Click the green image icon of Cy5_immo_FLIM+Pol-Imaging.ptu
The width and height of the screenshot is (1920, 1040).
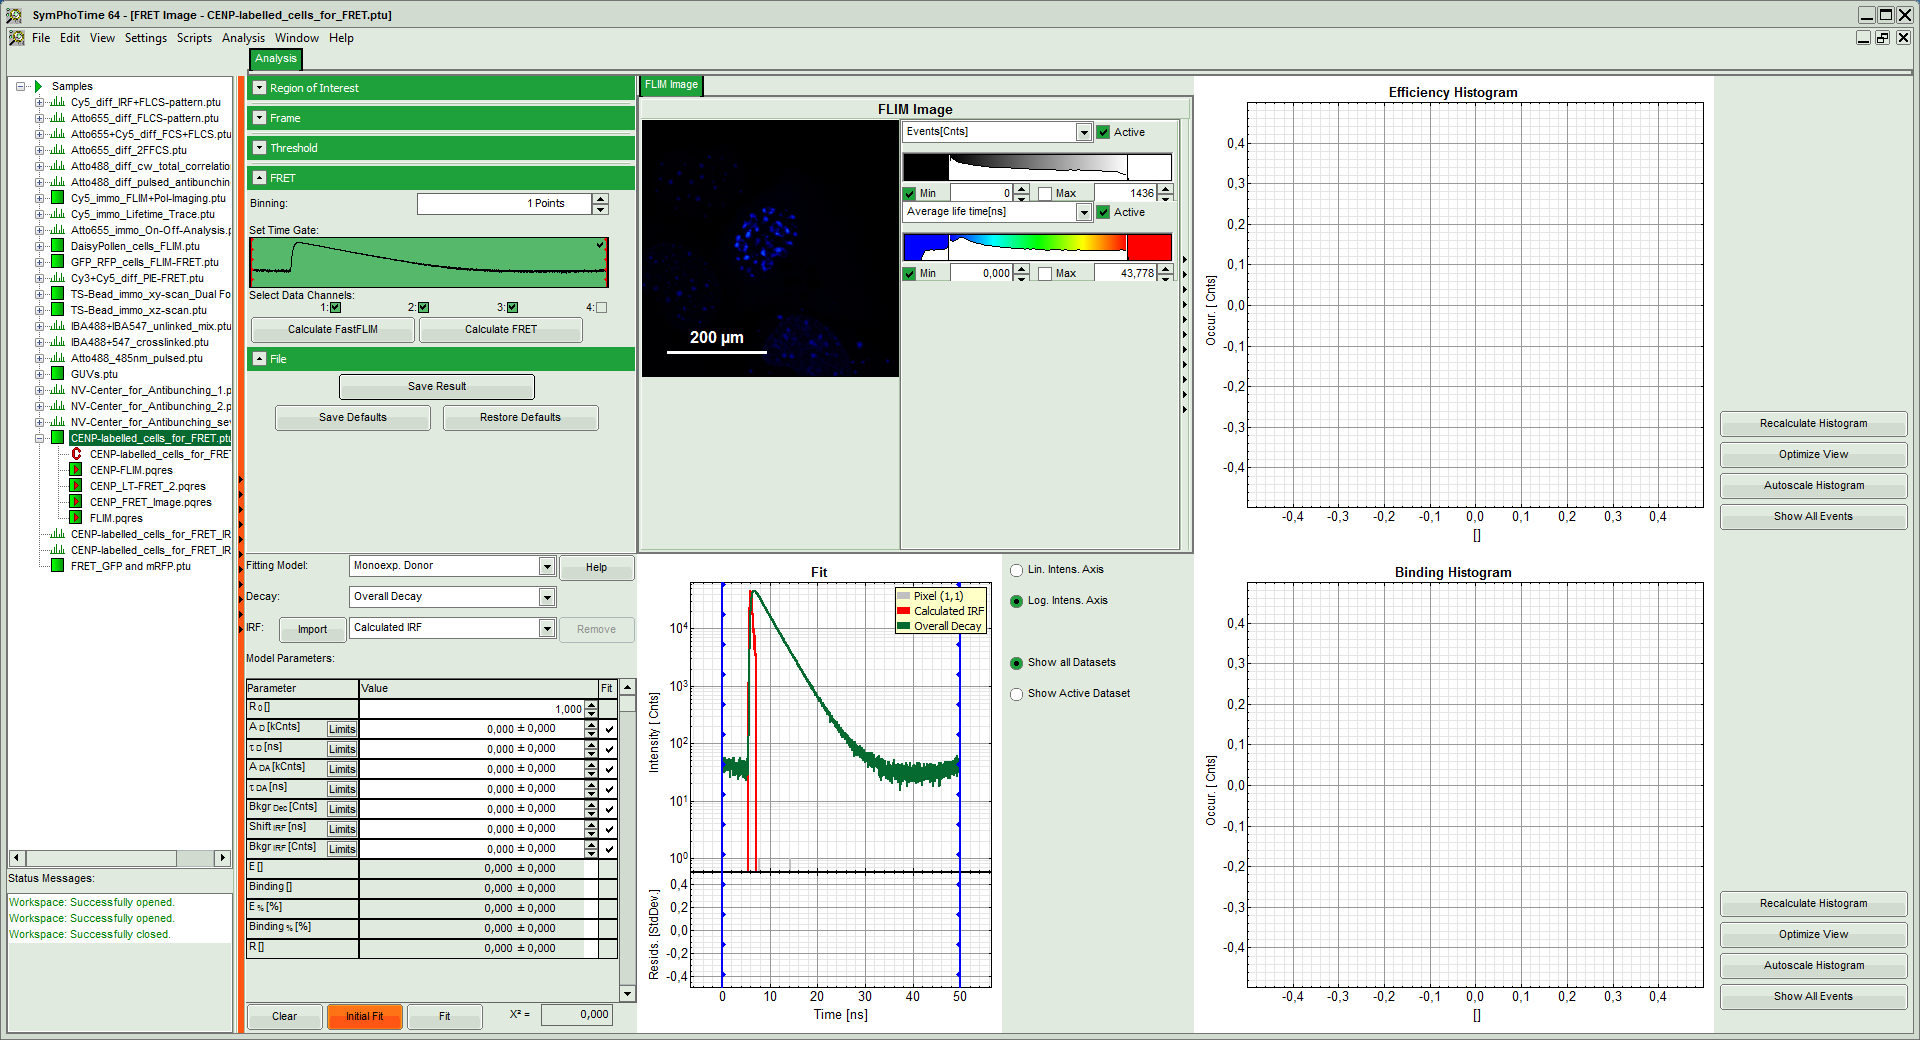tap(58, 198)
